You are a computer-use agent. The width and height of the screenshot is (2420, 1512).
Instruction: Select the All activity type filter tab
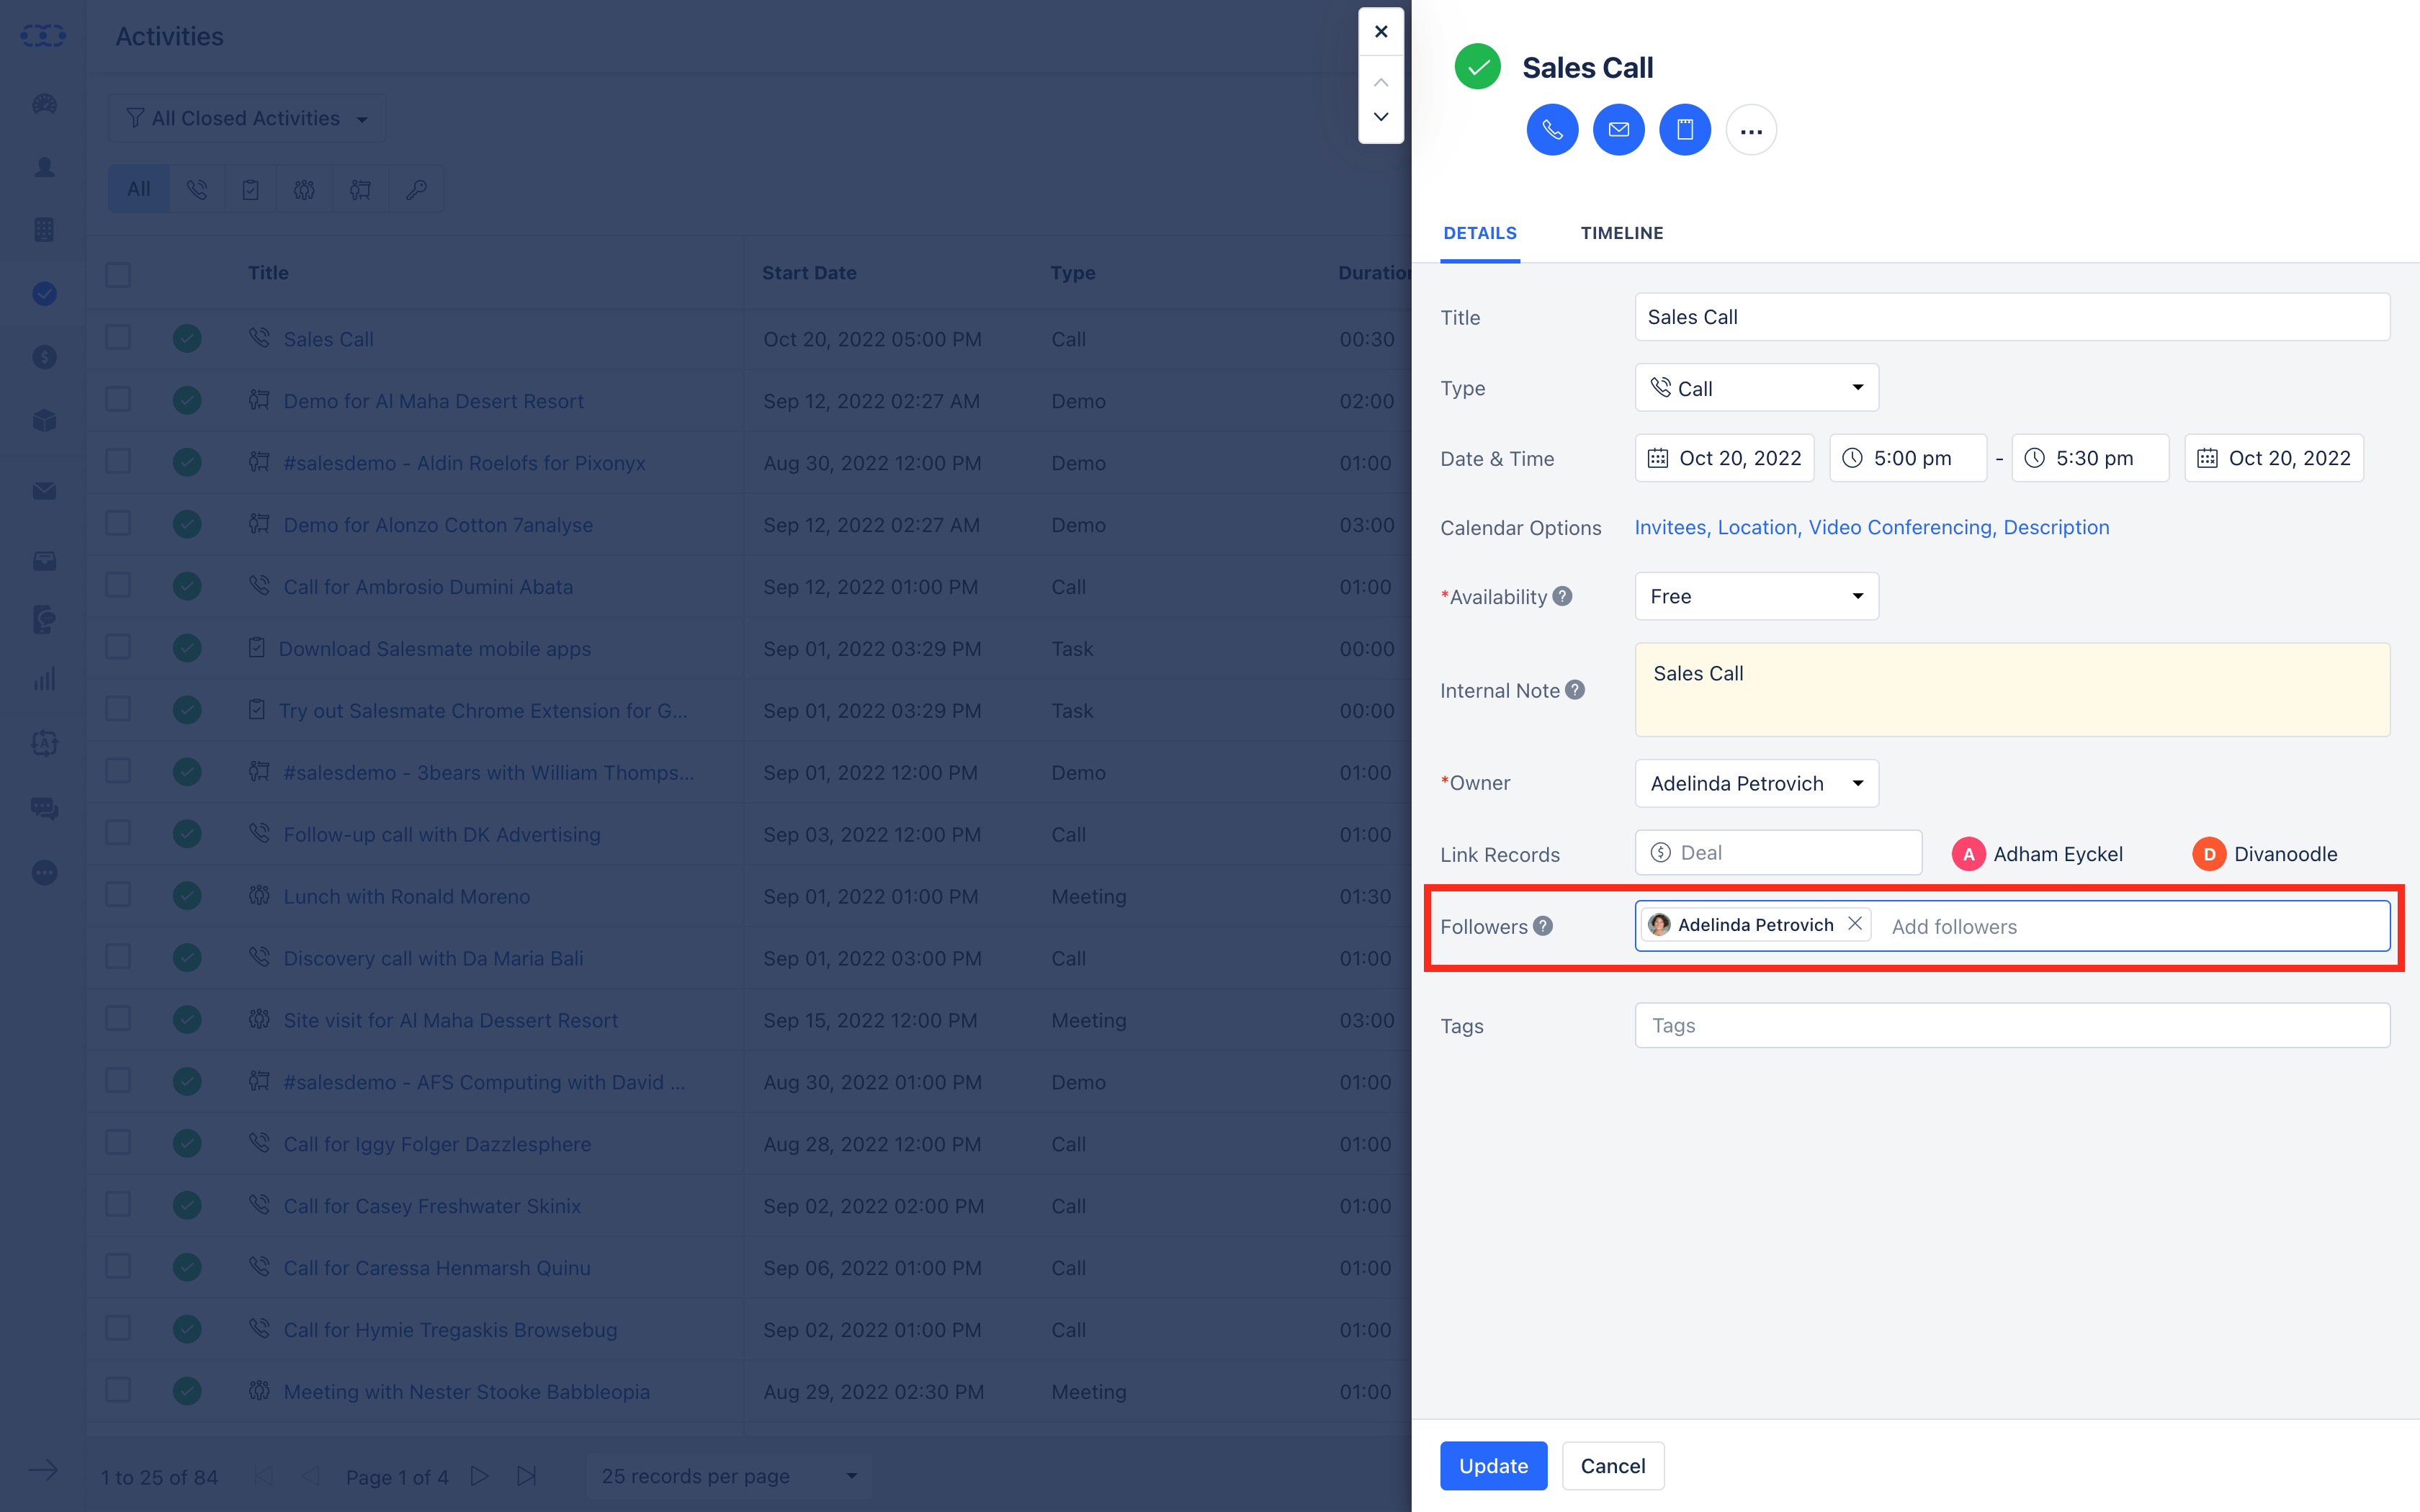click(x=139, y=189)
